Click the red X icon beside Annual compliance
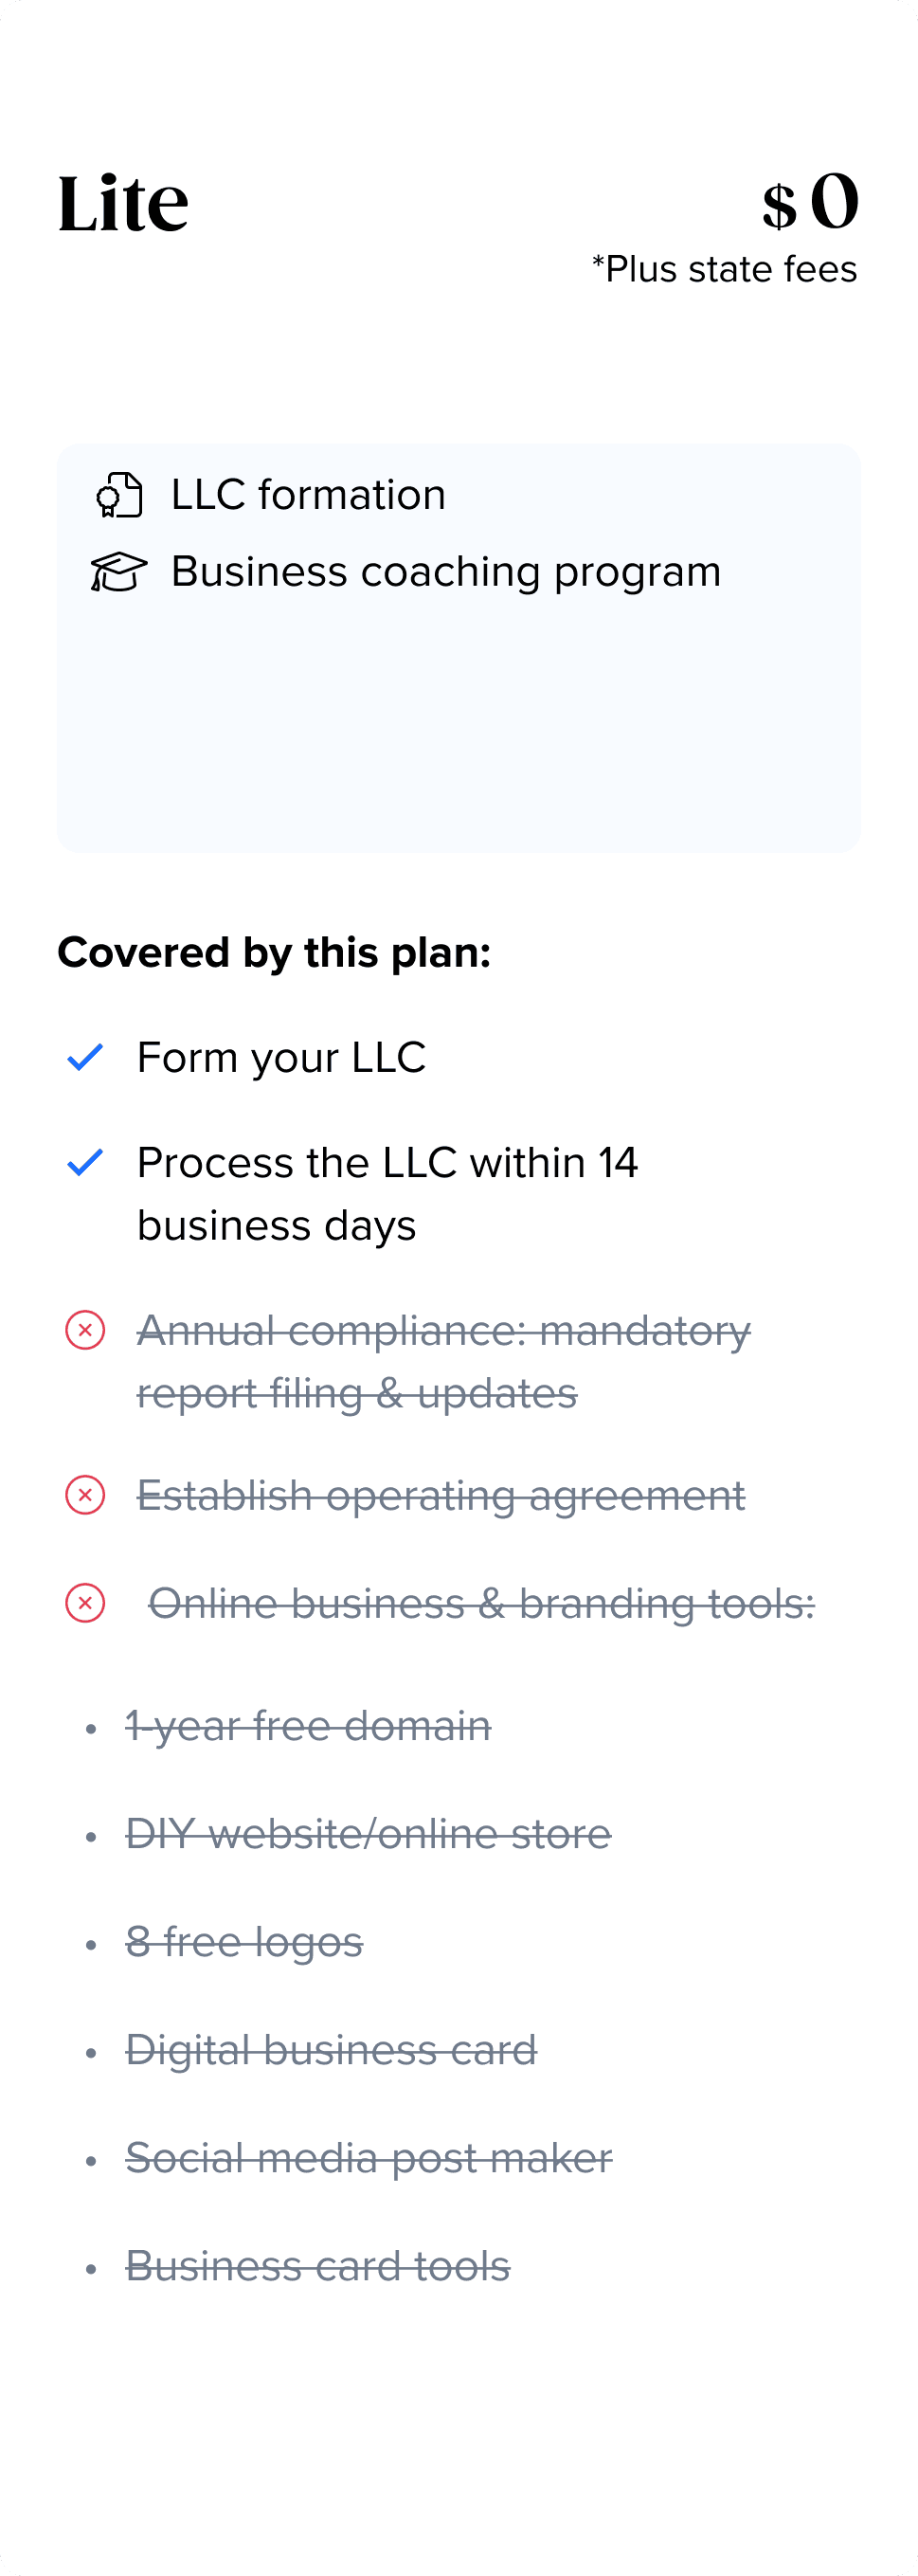Image resolution: width=918 pixels, height=2576 pixels. coord(85,1330)
